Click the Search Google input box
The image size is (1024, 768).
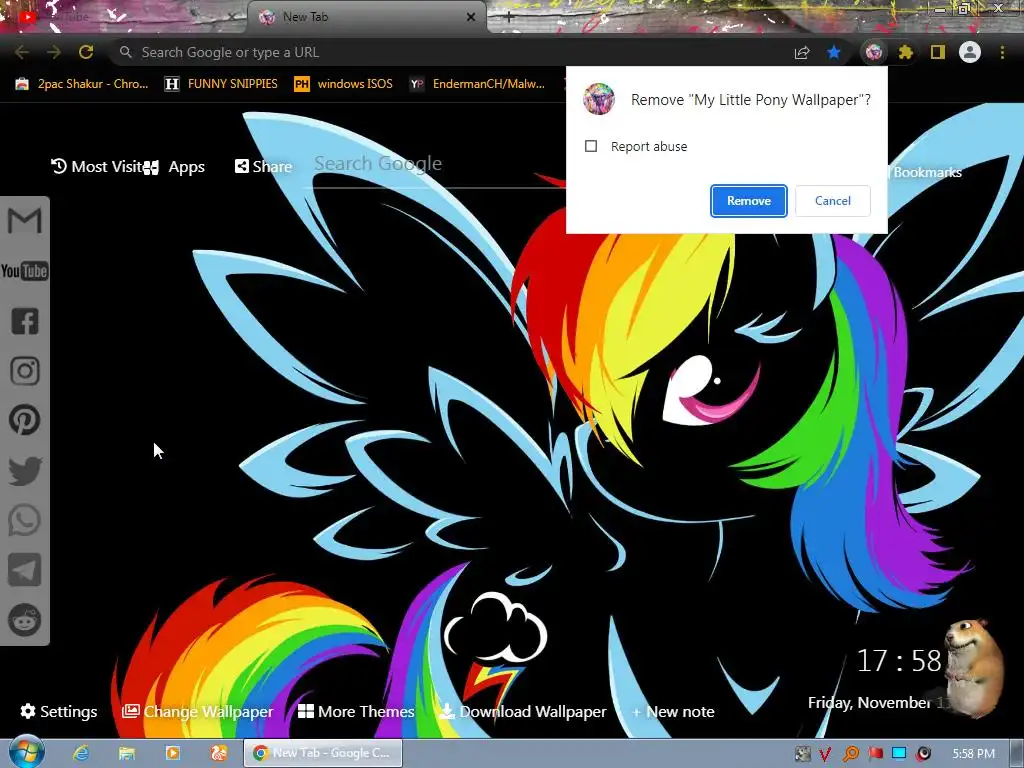[x=434, y=165]
